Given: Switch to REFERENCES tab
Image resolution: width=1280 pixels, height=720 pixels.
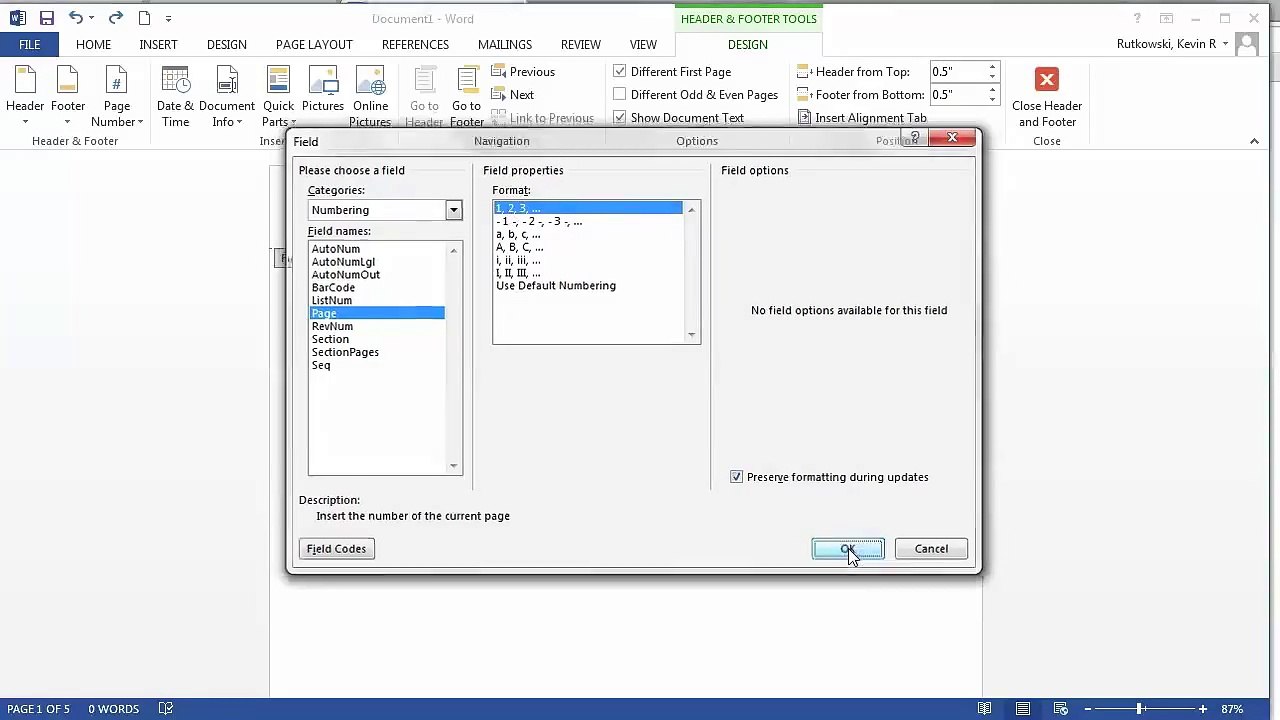Looking at the screenshot, I should tap(415, 44).
